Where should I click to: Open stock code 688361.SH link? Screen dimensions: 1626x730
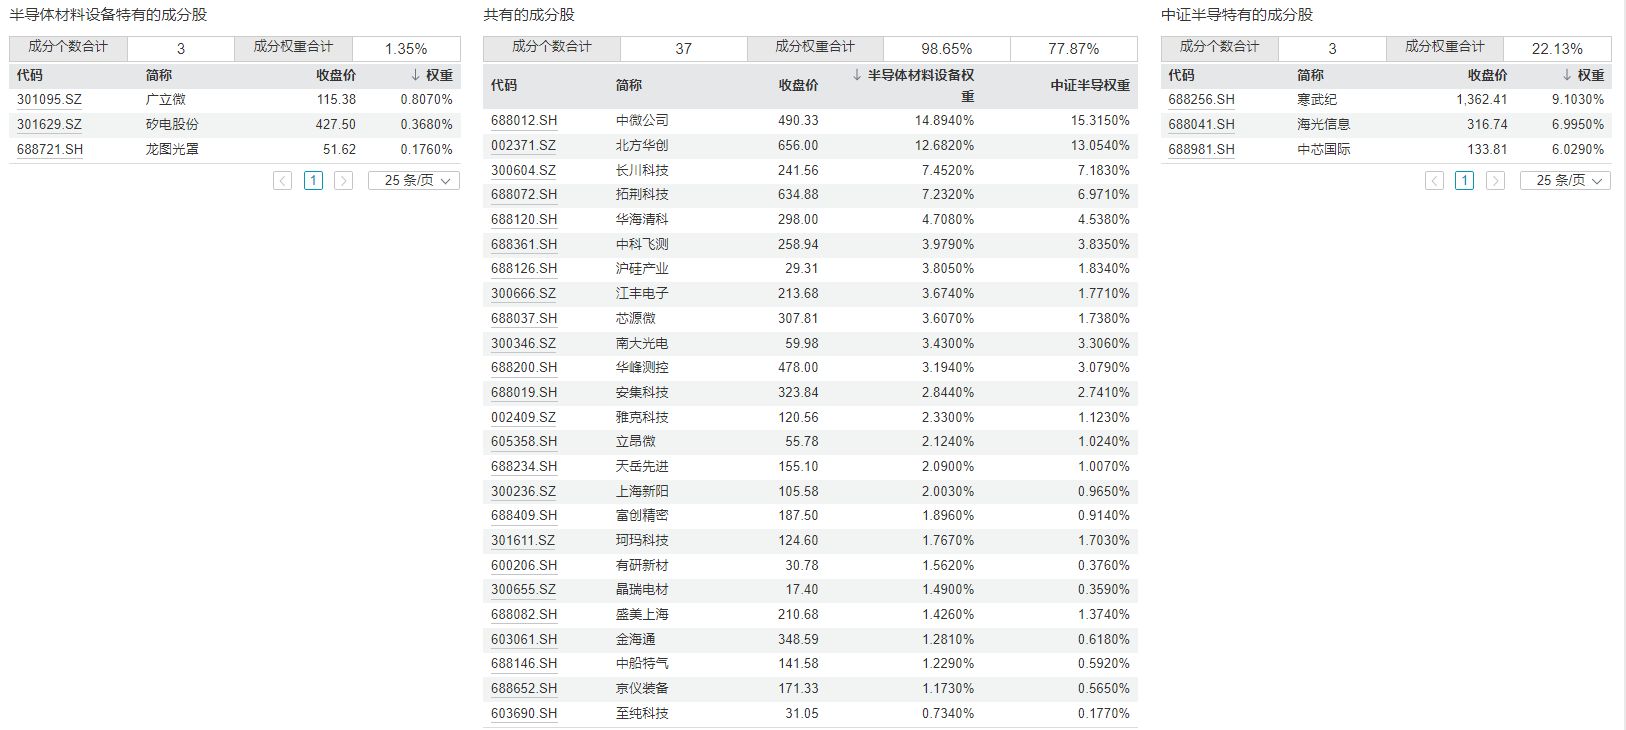(524, 244)
